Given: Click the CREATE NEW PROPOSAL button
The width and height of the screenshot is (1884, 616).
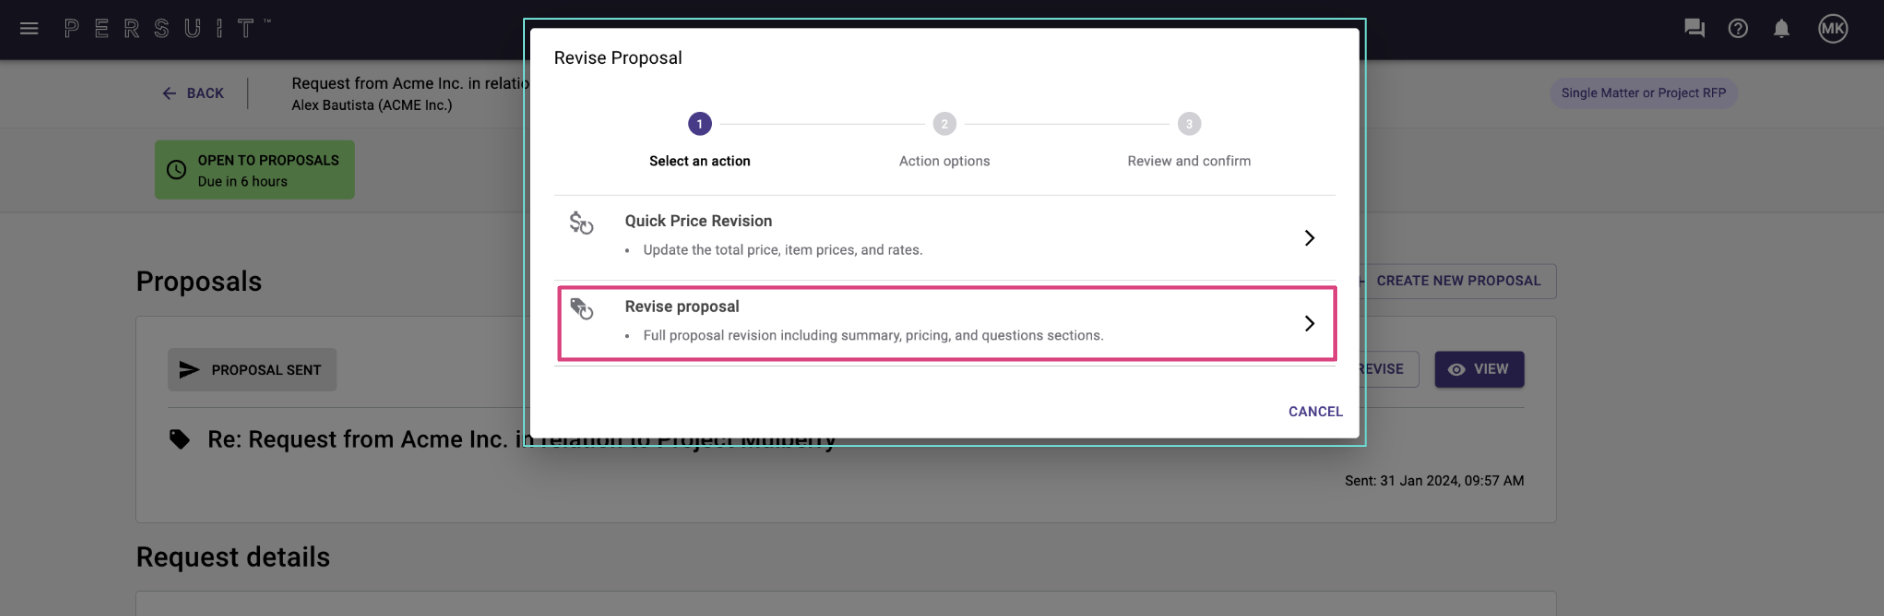Looking at the screenshot, I should click(1459, 281).
